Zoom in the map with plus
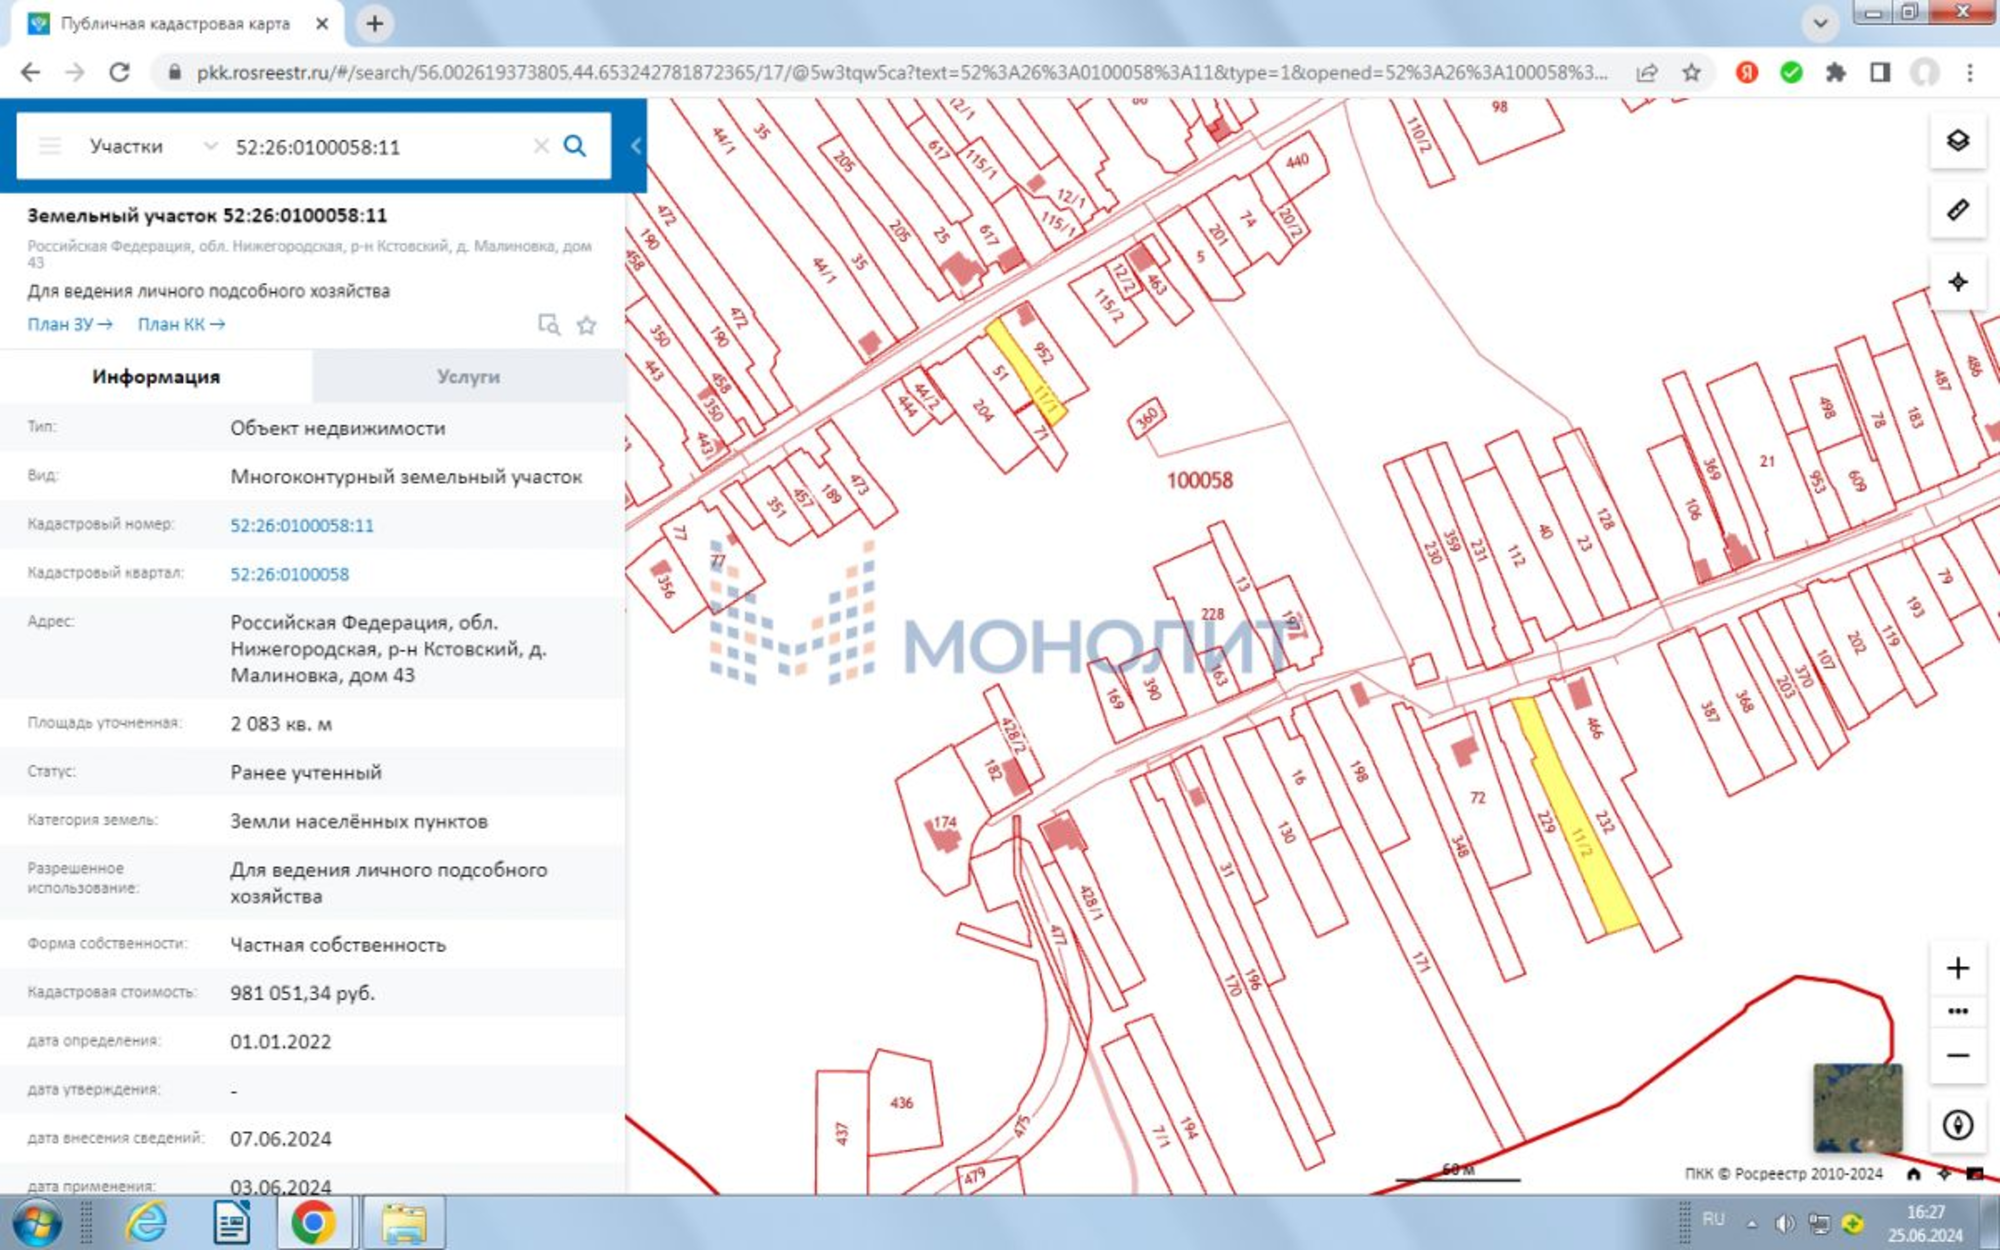The height and width of the screenshot is (1250, 2000). (x=1957, y=968)
